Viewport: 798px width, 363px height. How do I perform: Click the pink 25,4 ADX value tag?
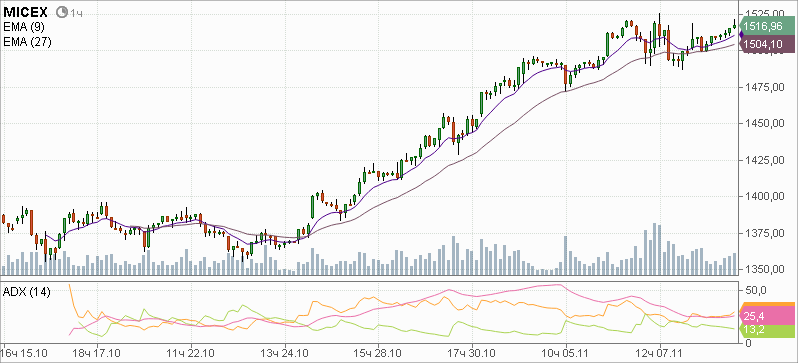click(766, 316)
